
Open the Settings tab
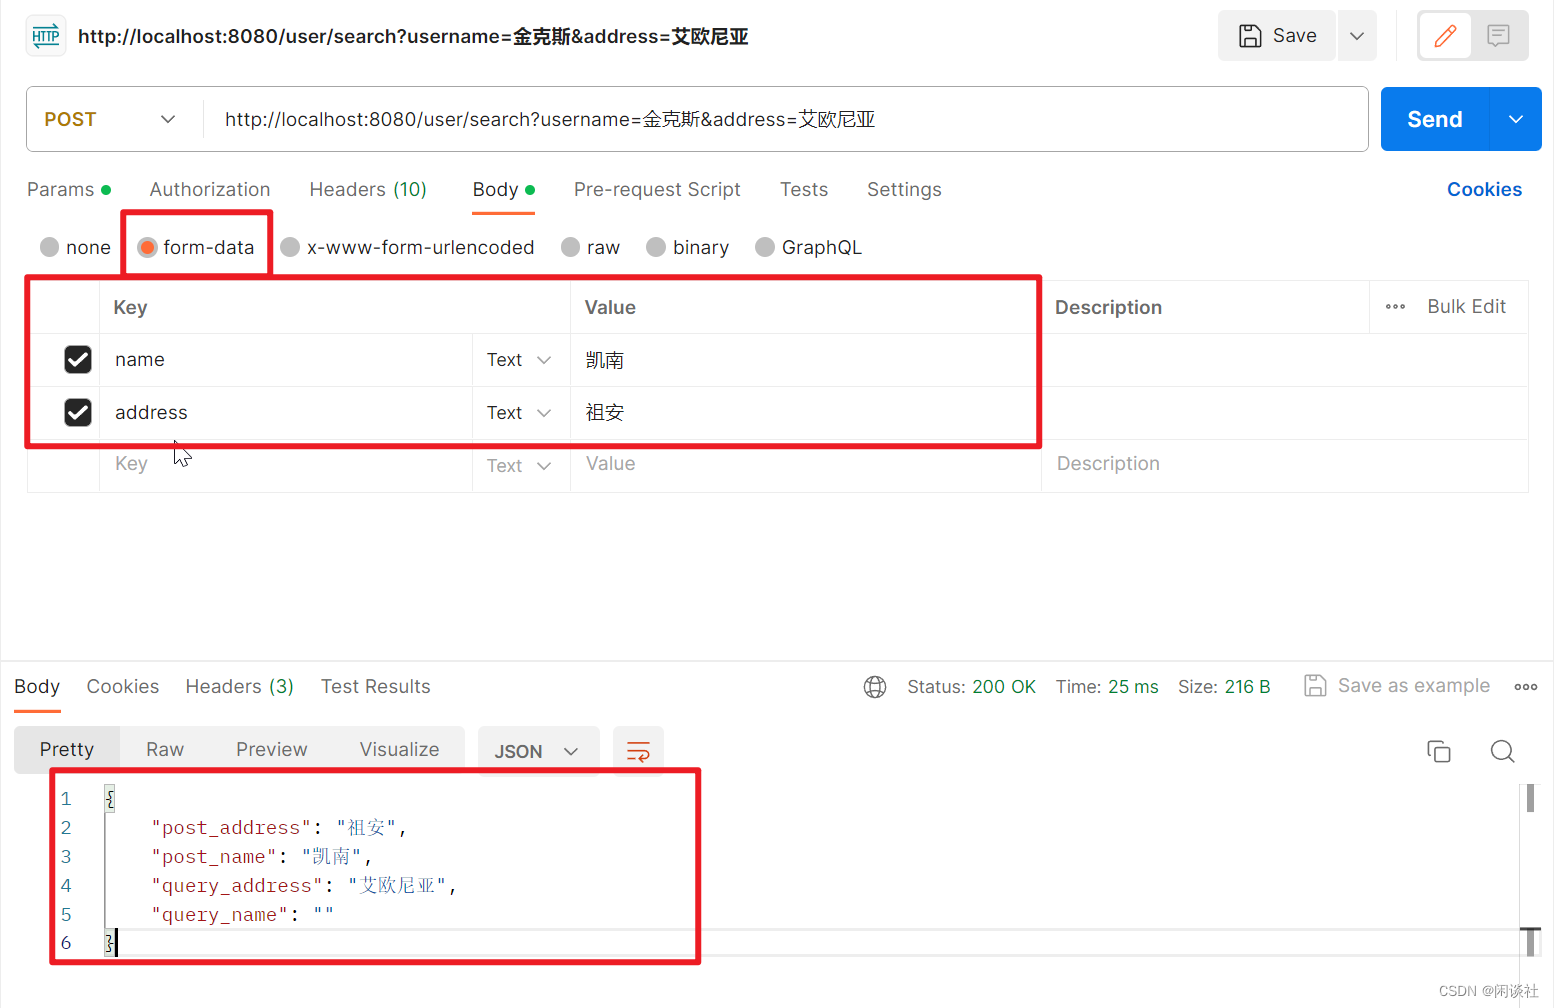pos(904,189)
